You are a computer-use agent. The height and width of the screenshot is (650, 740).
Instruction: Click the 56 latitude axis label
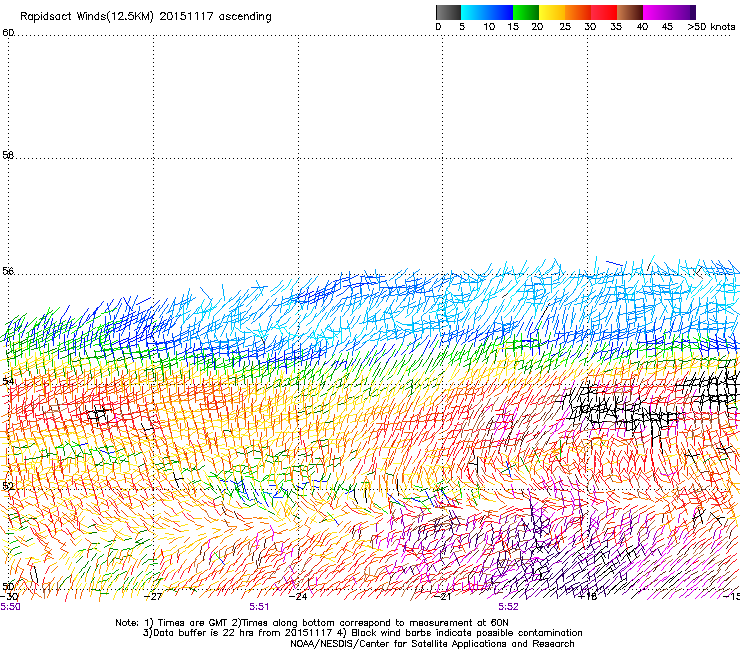pyautogui.click(x=8, y=271)
